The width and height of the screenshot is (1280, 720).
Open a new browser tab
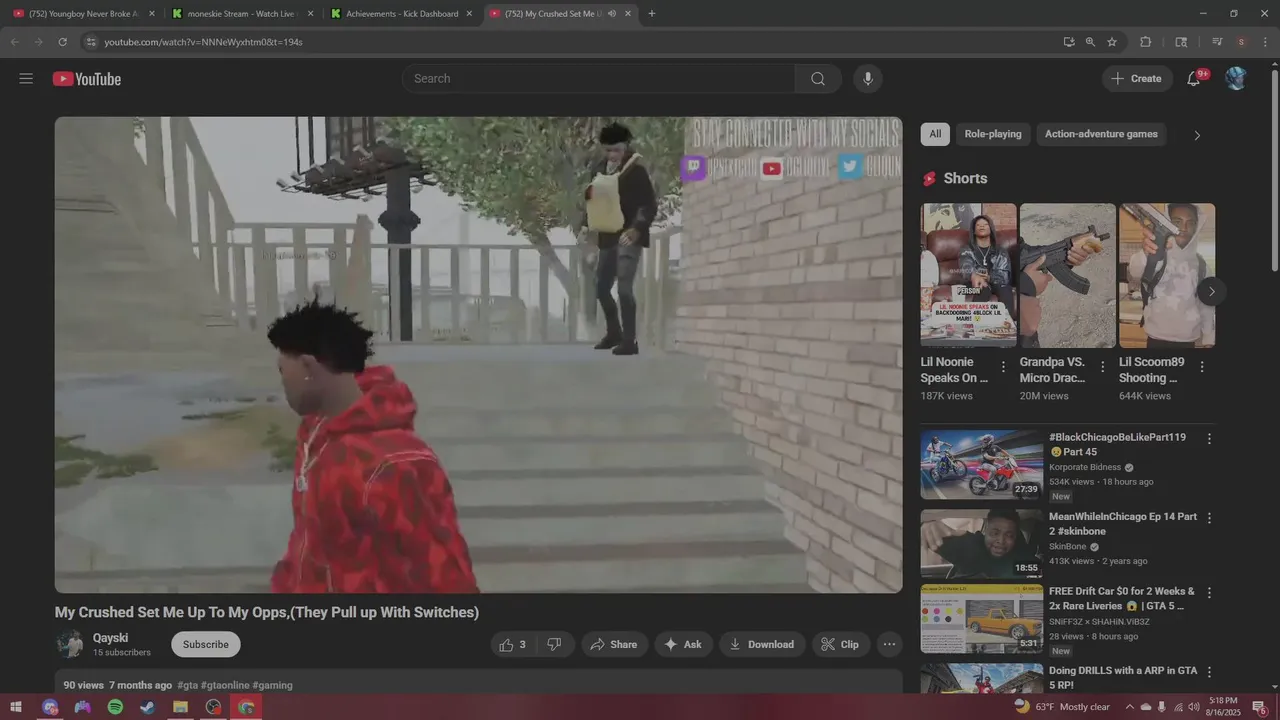[652, 14]
